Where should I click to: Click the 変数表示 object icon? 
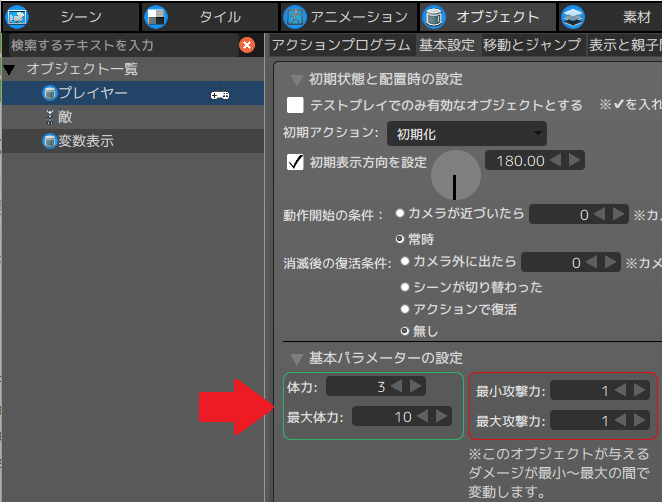(x=50, y=141)
